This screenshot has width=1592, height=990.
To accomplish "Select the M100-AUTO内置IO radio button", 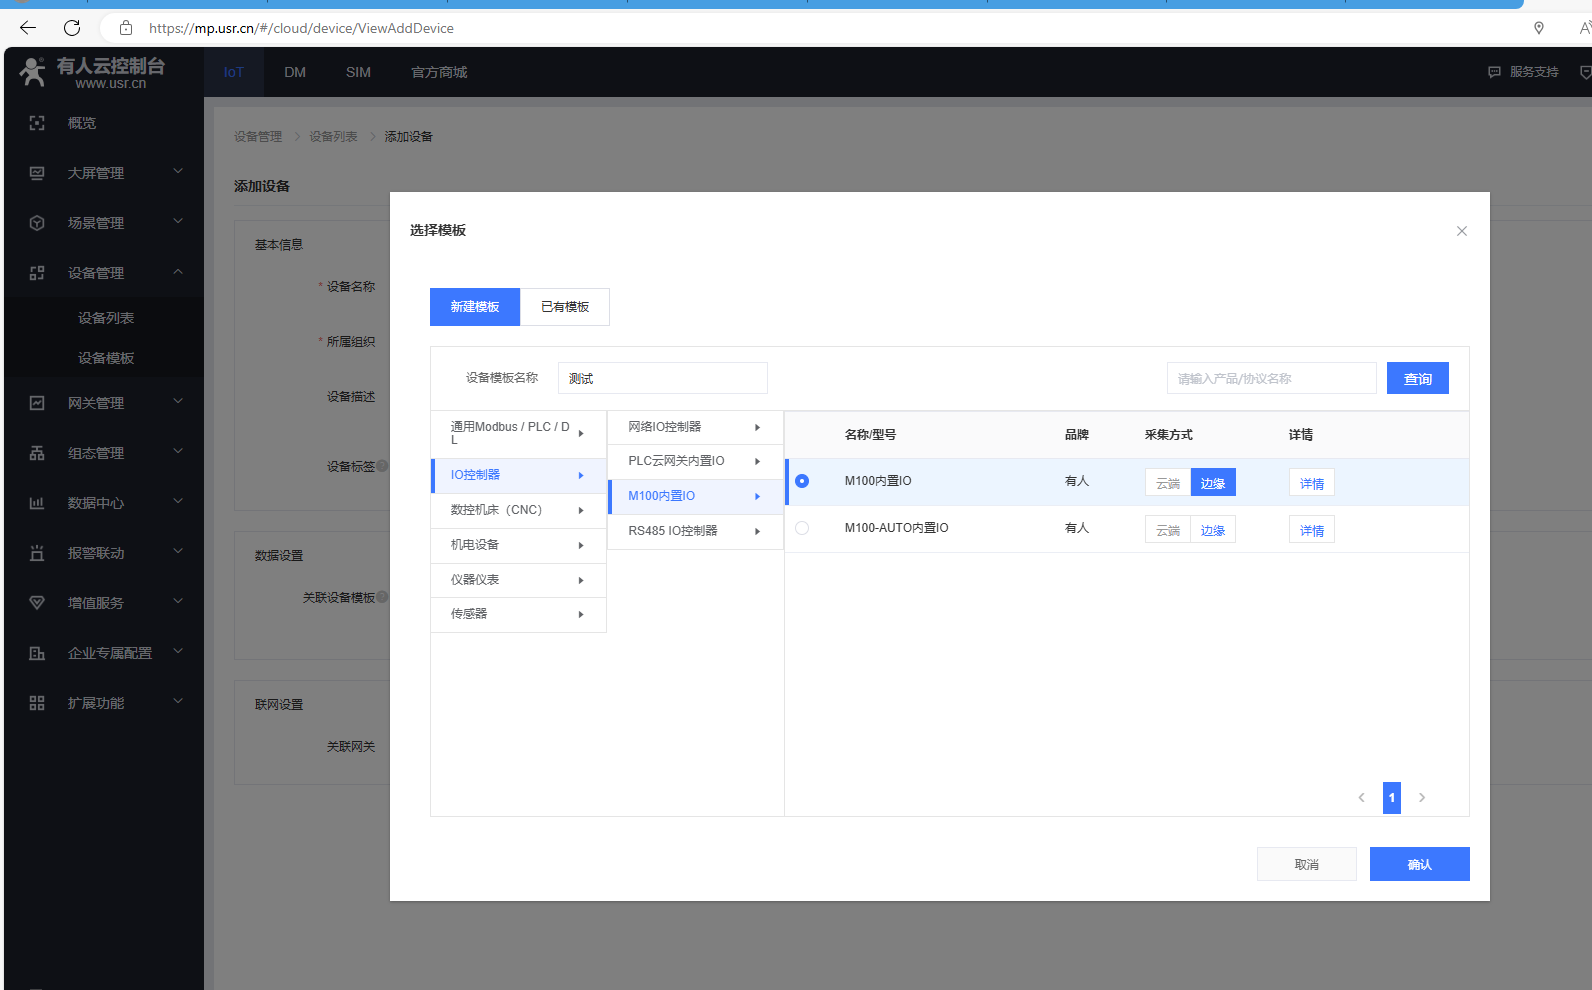I will 802,528.
